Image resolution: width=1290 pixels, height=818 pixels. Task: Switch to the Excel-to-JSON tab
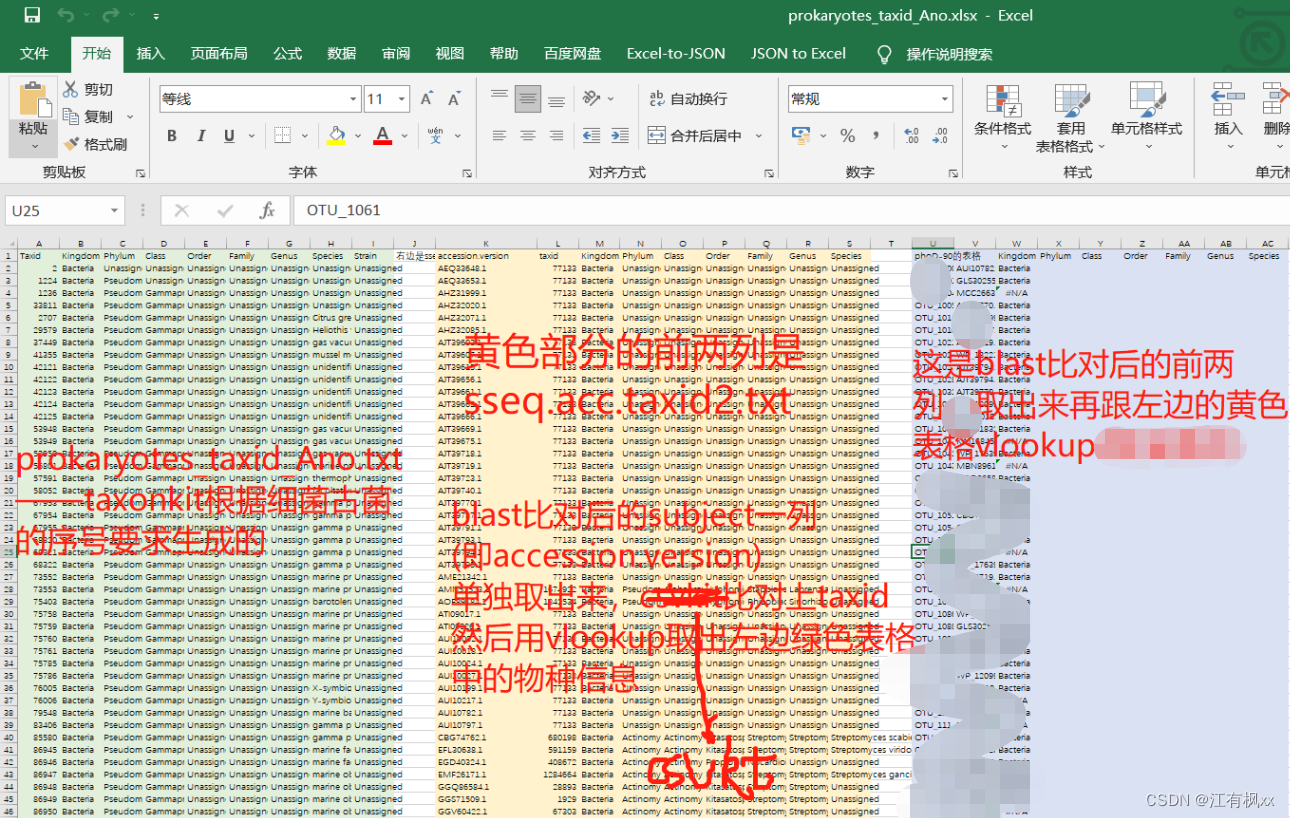676,53
